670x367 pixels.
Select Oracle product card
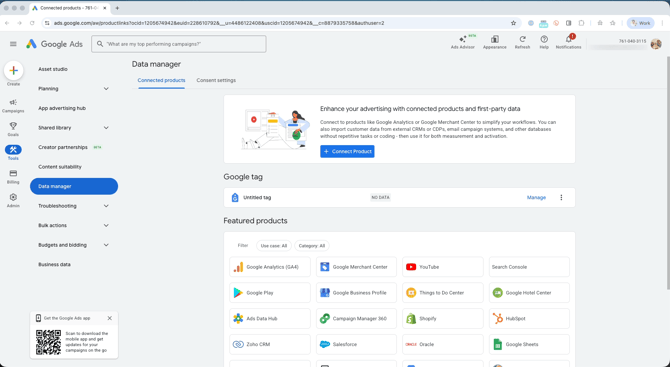(443, 344)
